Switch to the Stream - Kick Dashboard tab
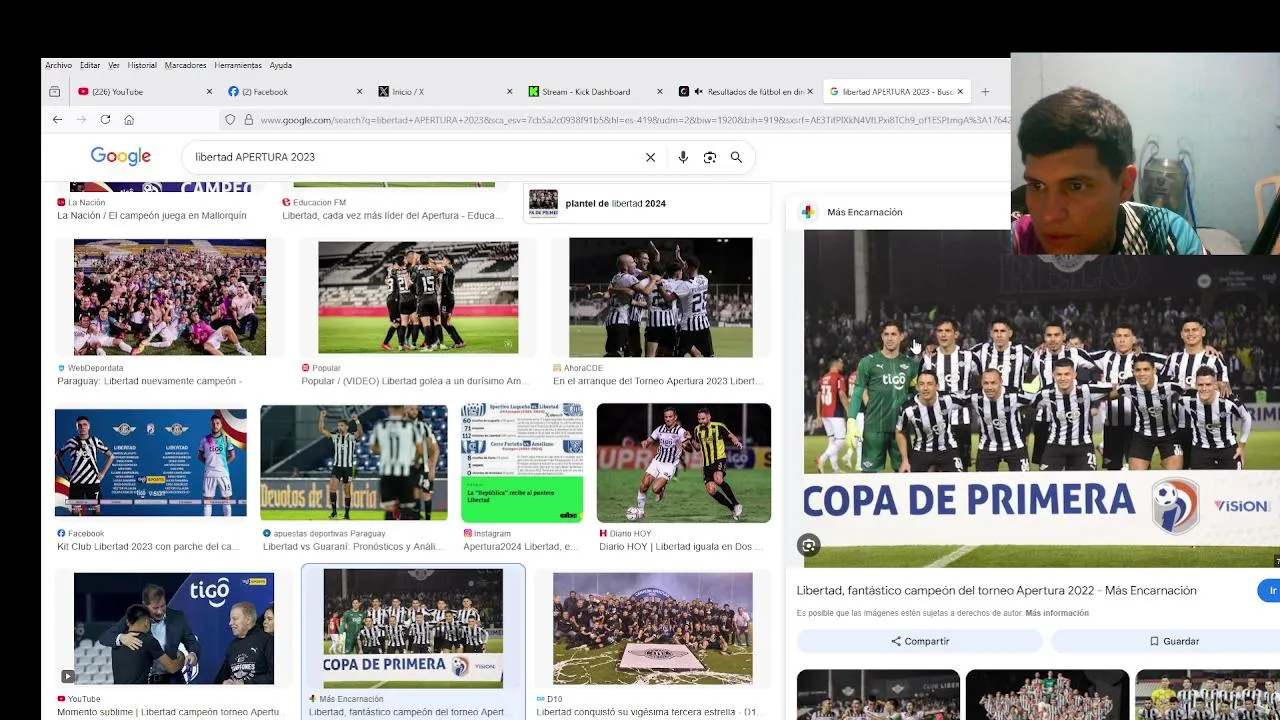The height and width of the screenshot is (720, 1280). [595, 91]
